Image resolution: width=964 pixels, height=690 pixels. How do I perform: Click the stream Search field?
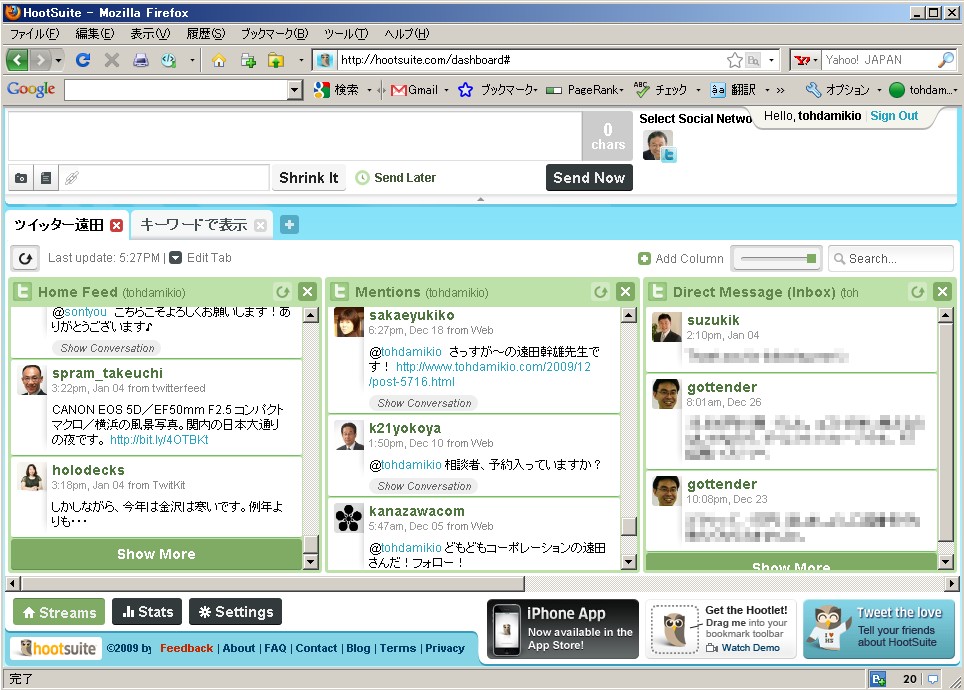[x=891, y=259]
